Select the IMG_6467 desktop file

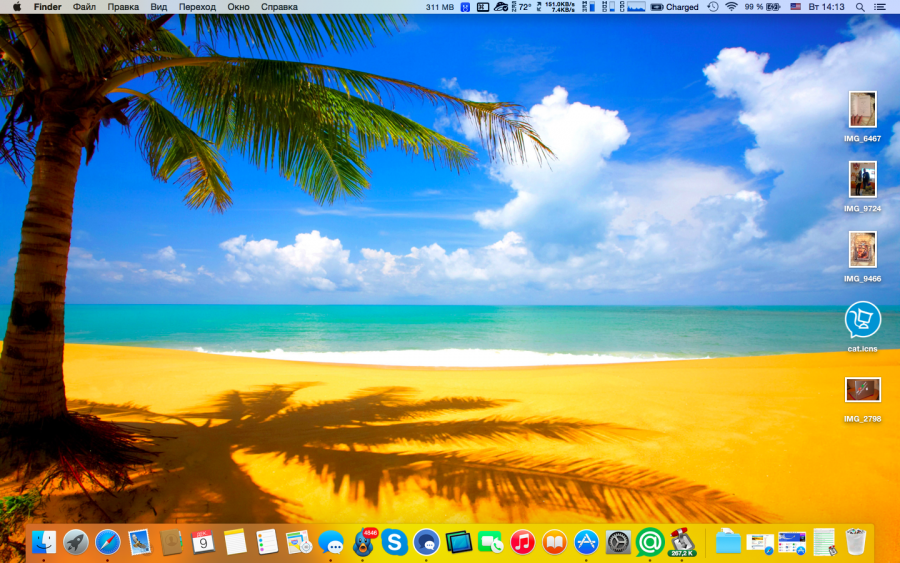(862, 109)
